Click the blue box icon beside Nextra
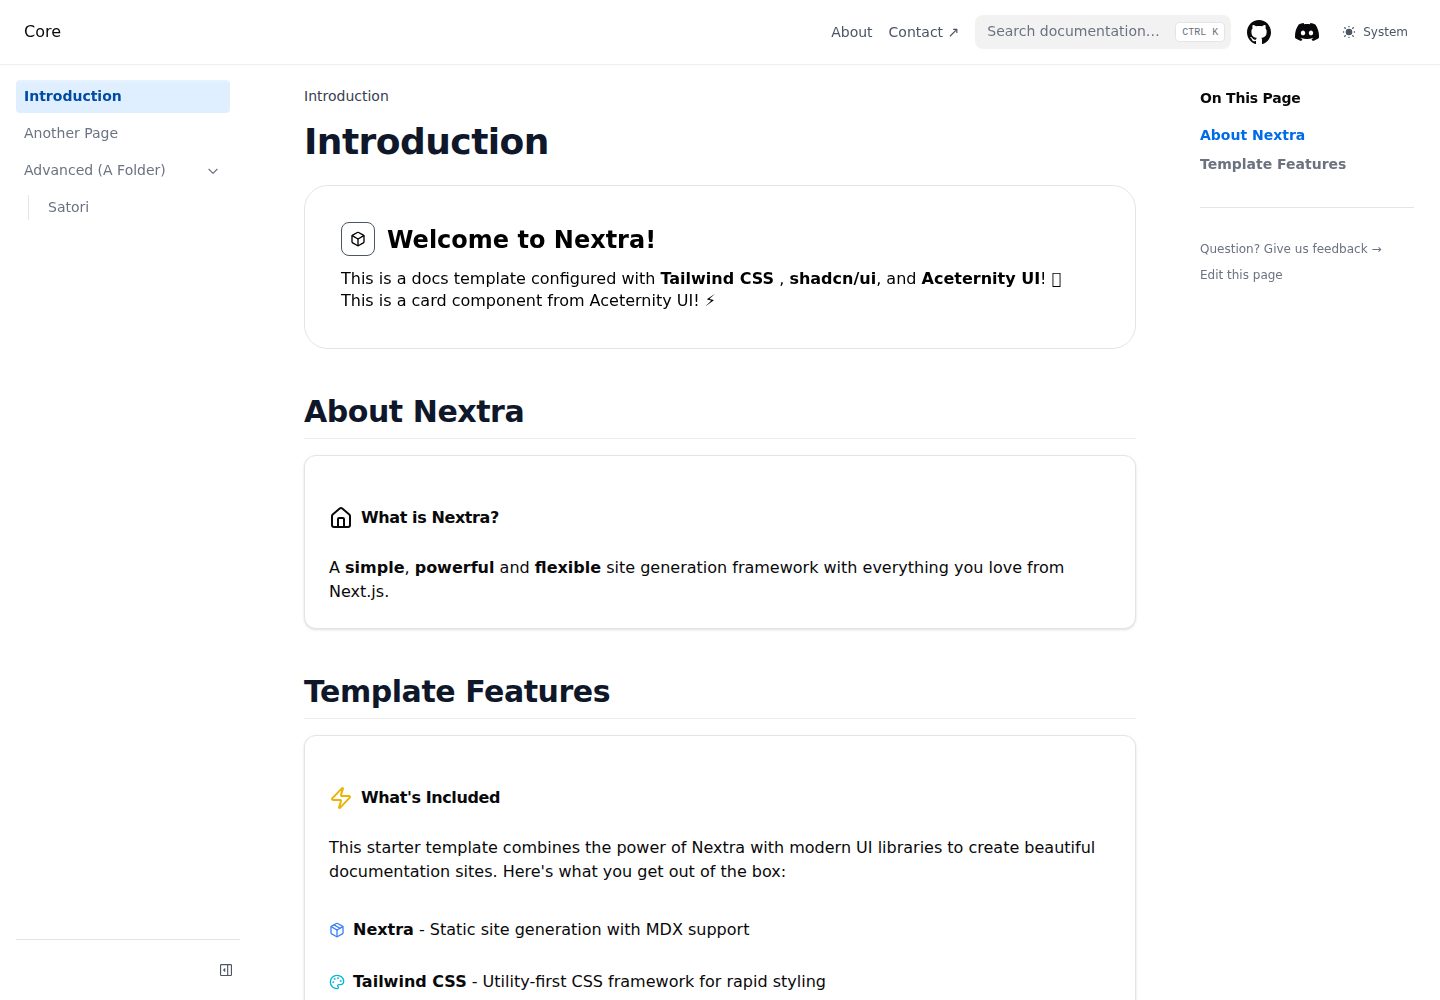This screenshot has height=1000, width=1440. (337, 930)
